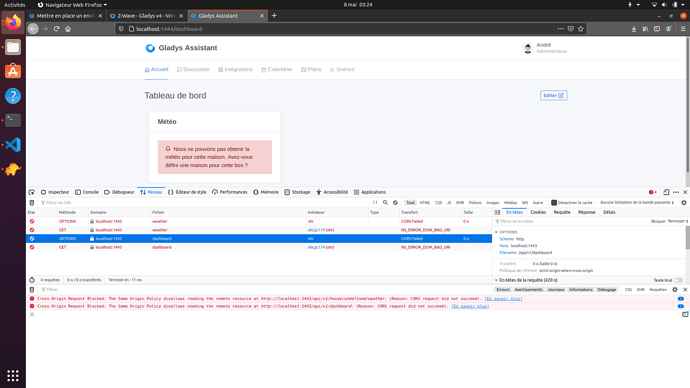690x388 pixels.
Task: Open the Navigateur Web Firefox app menu
Action: pos(72,5)
